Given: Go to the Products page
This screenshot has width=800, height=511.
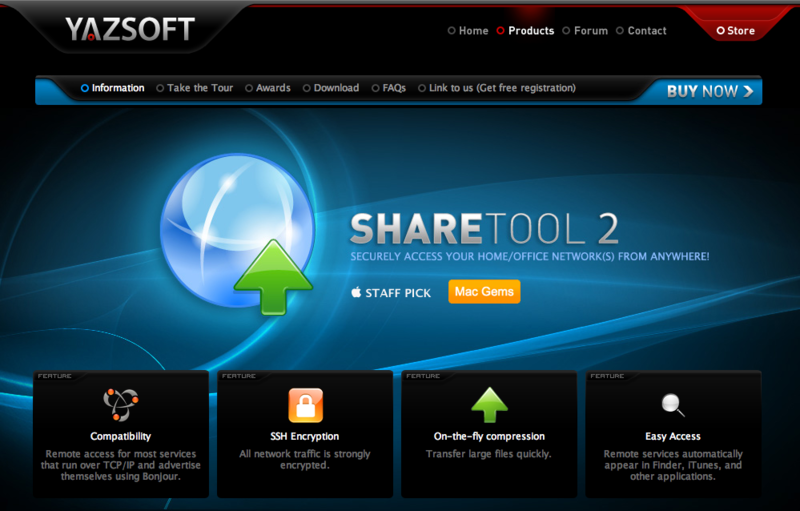Looking at the screenshot, I should coord(526,31).
